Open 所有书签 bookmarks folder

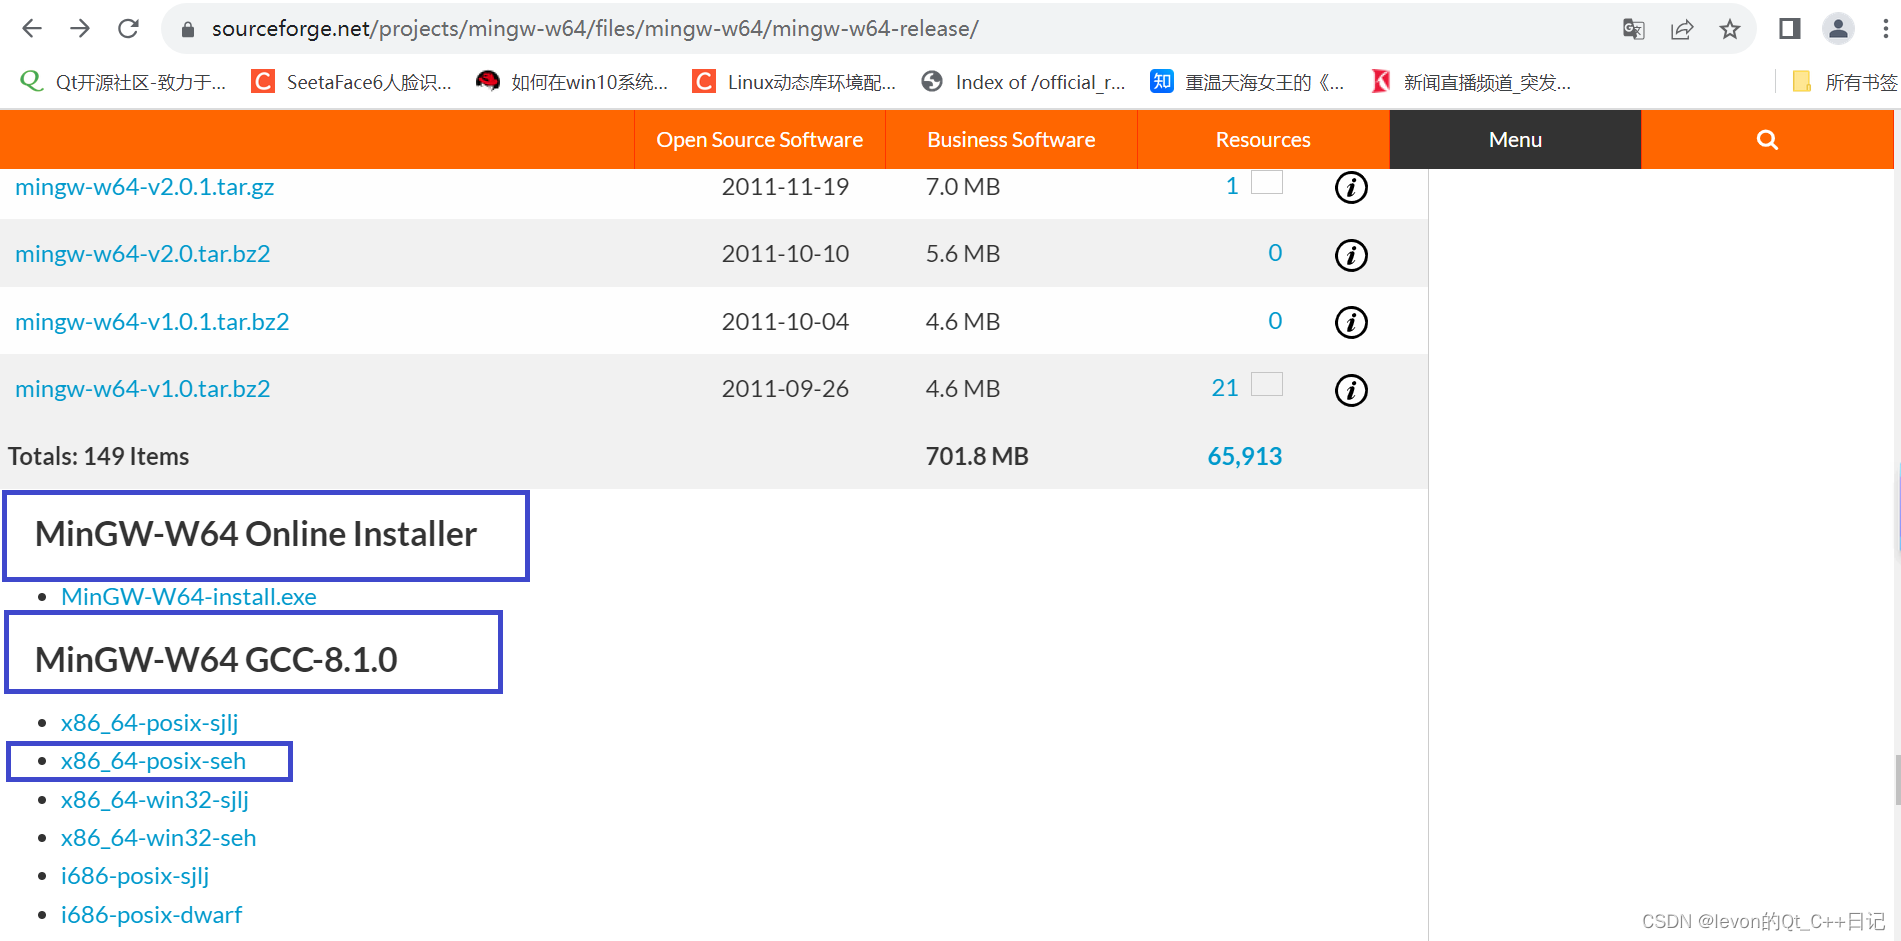point(1844,82)
